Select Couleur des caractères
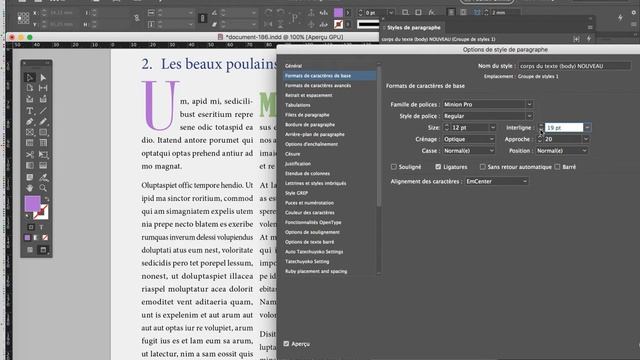 click(x=310, y=213)
